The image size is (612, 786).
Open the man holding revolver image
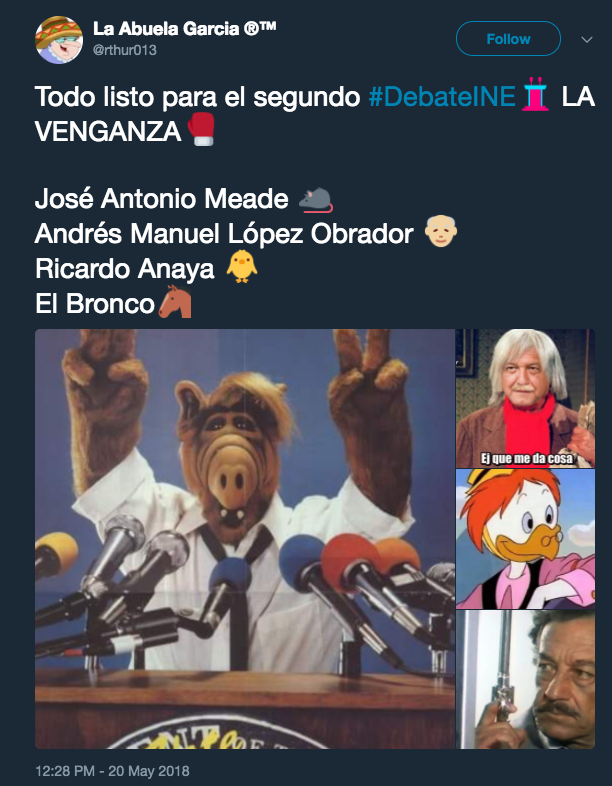pyautogui.click(x=525, y=680)
